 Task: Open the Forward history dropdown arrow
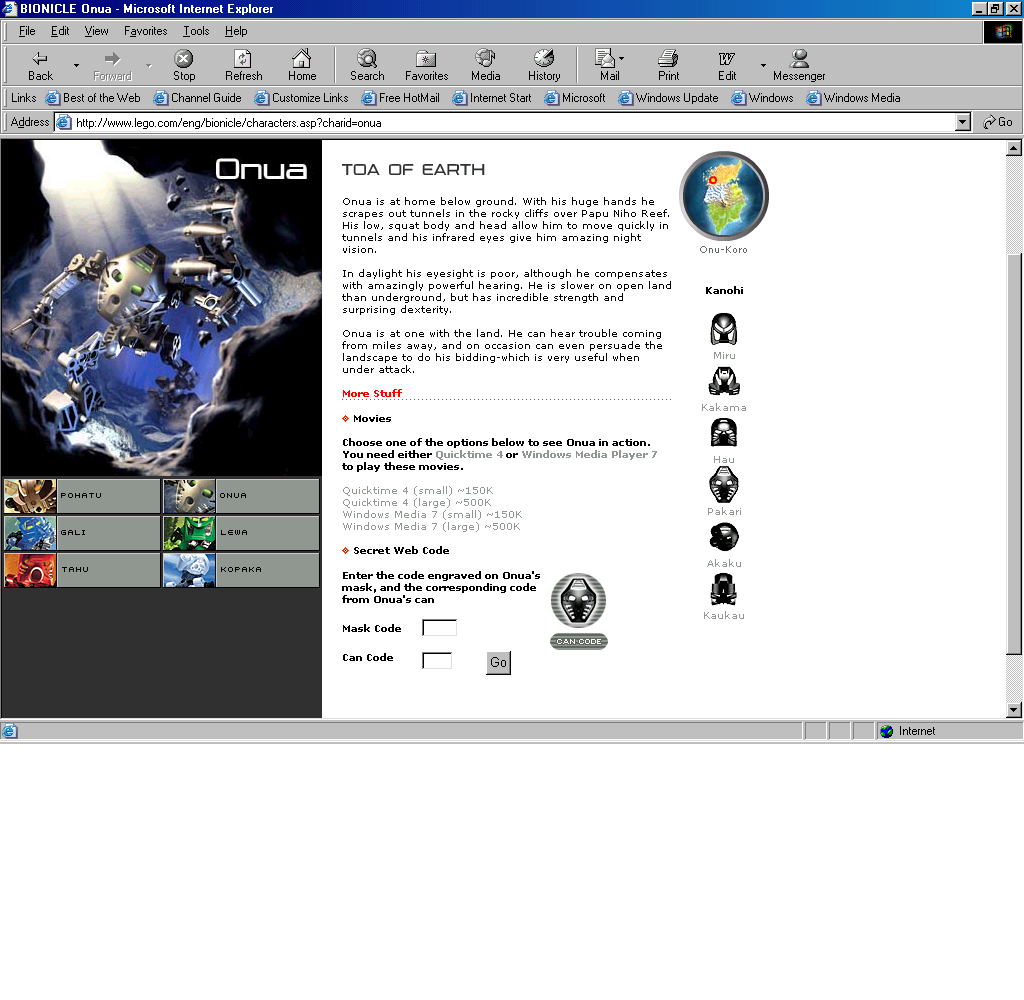point(149,65)
